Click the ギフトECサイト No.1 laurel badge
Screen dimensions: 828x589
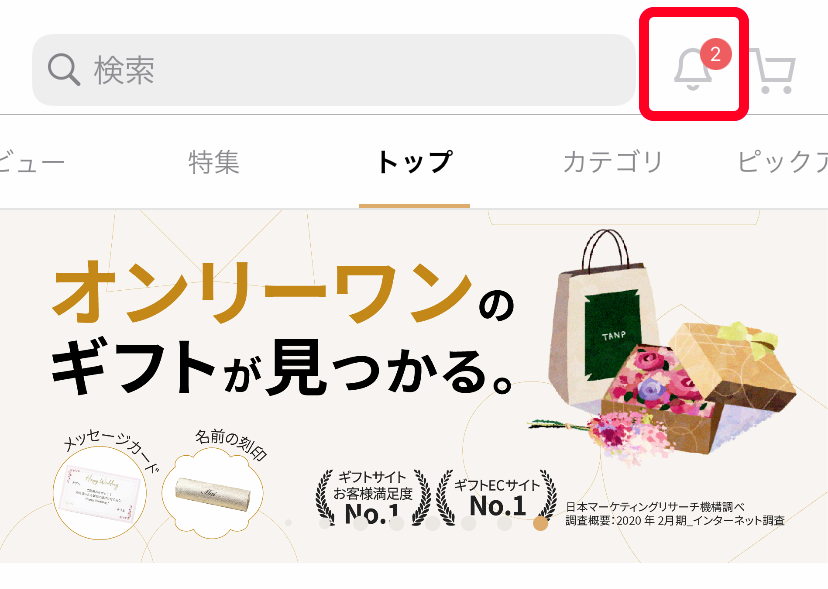coord(497,497)
